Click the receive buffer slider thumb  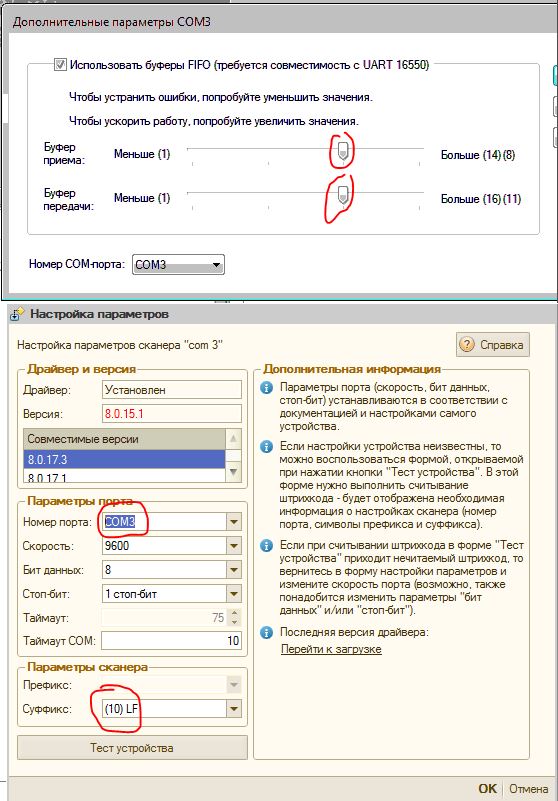pos(343,151)
